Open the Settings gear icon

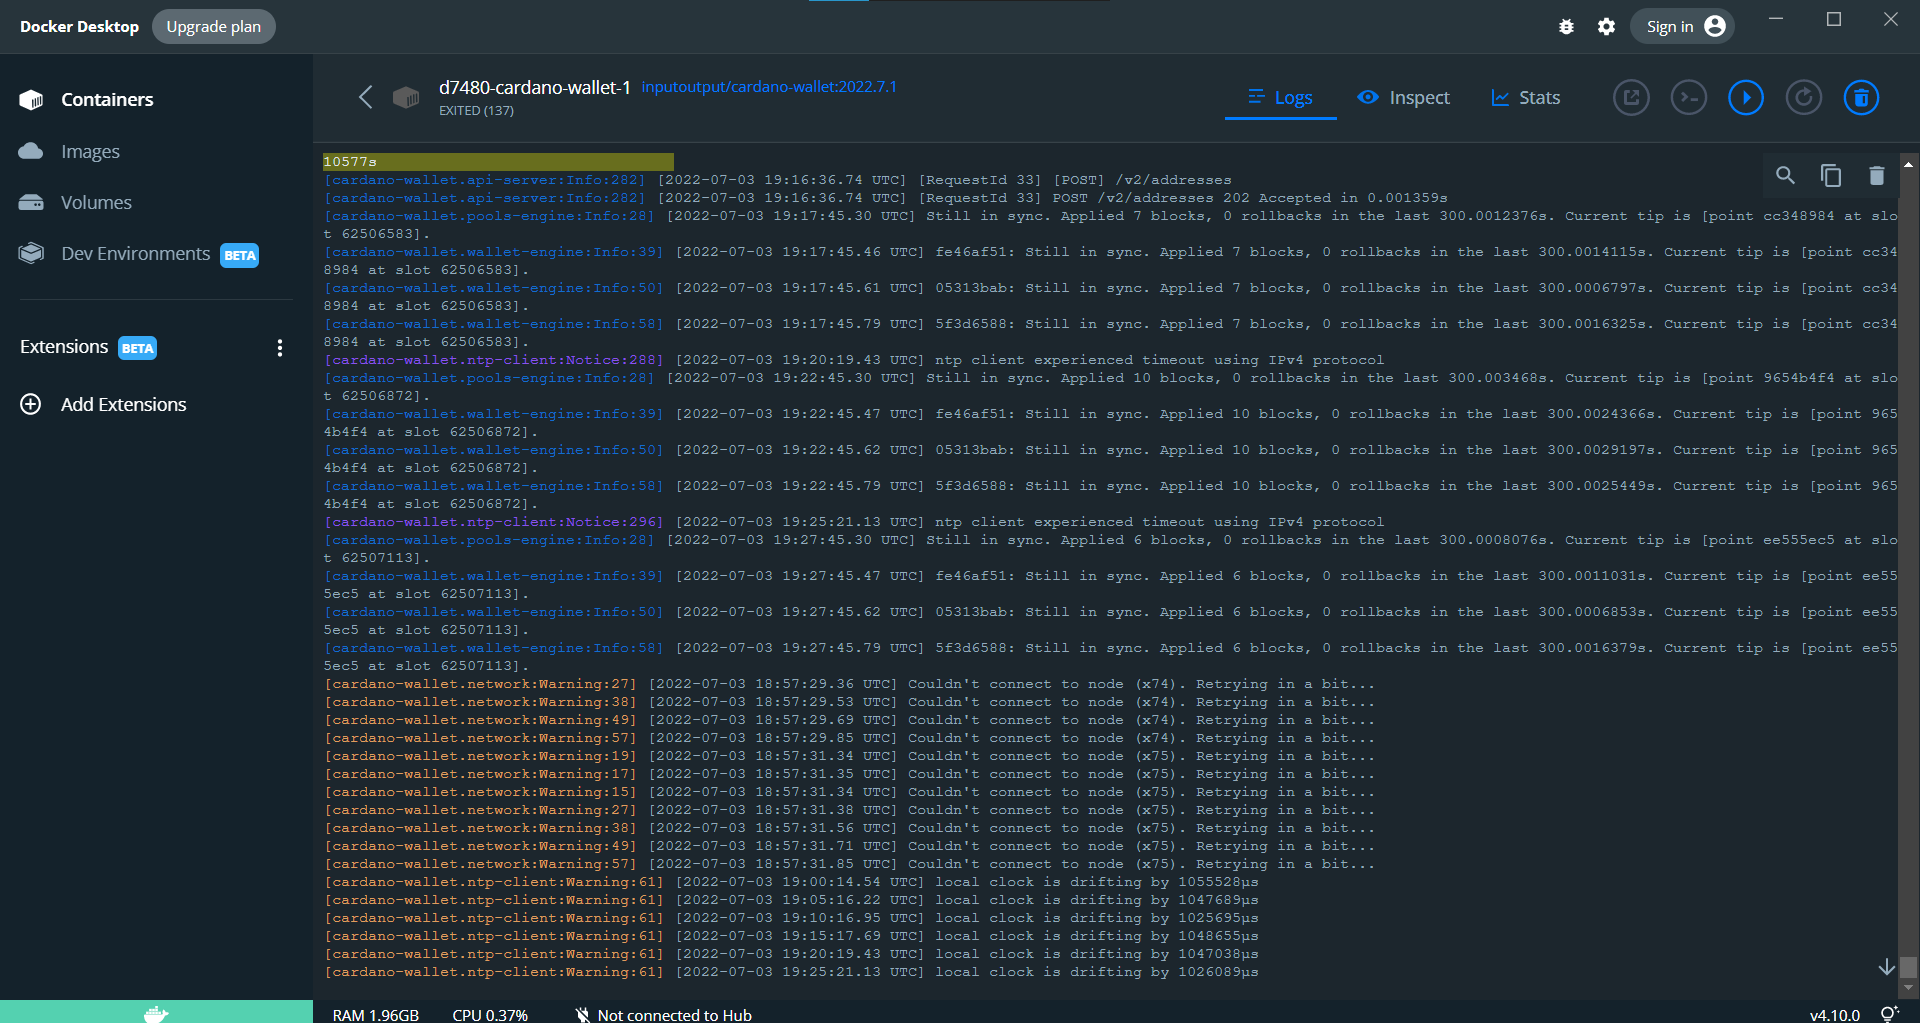click(1606, 27)
